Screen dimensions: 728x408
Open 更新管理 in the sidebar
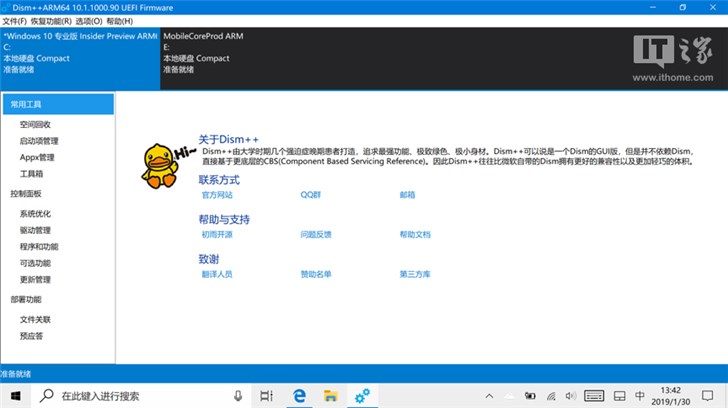35,280
